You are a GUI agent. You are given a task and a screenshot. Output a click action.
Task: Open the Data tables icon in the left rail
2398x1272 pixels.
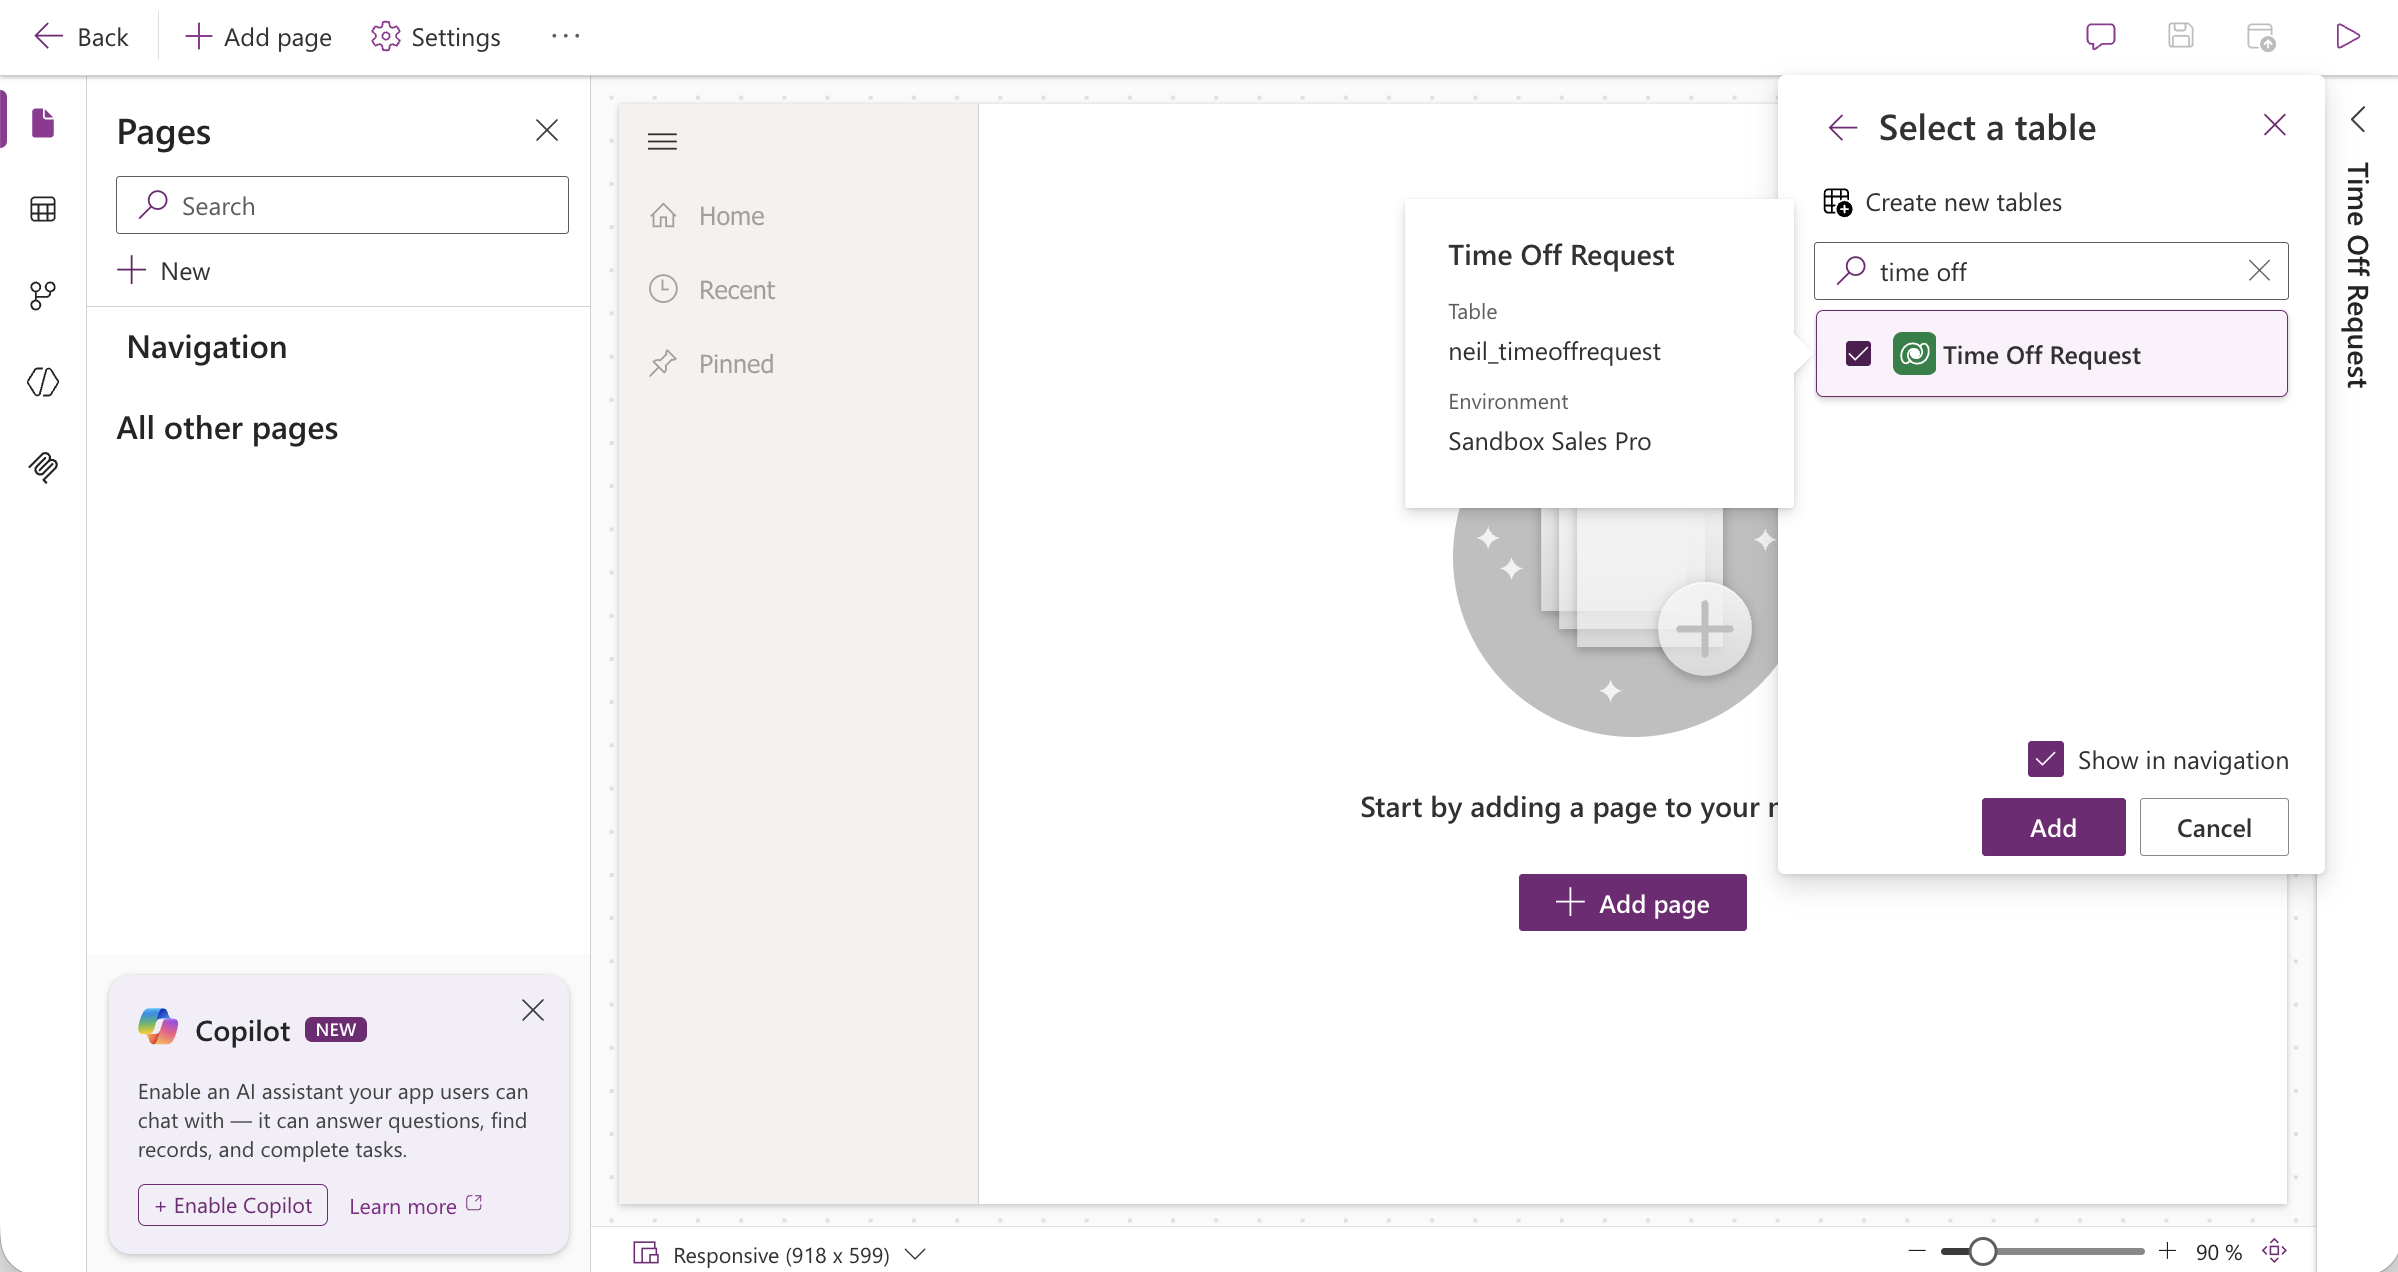tap(43, 209)
